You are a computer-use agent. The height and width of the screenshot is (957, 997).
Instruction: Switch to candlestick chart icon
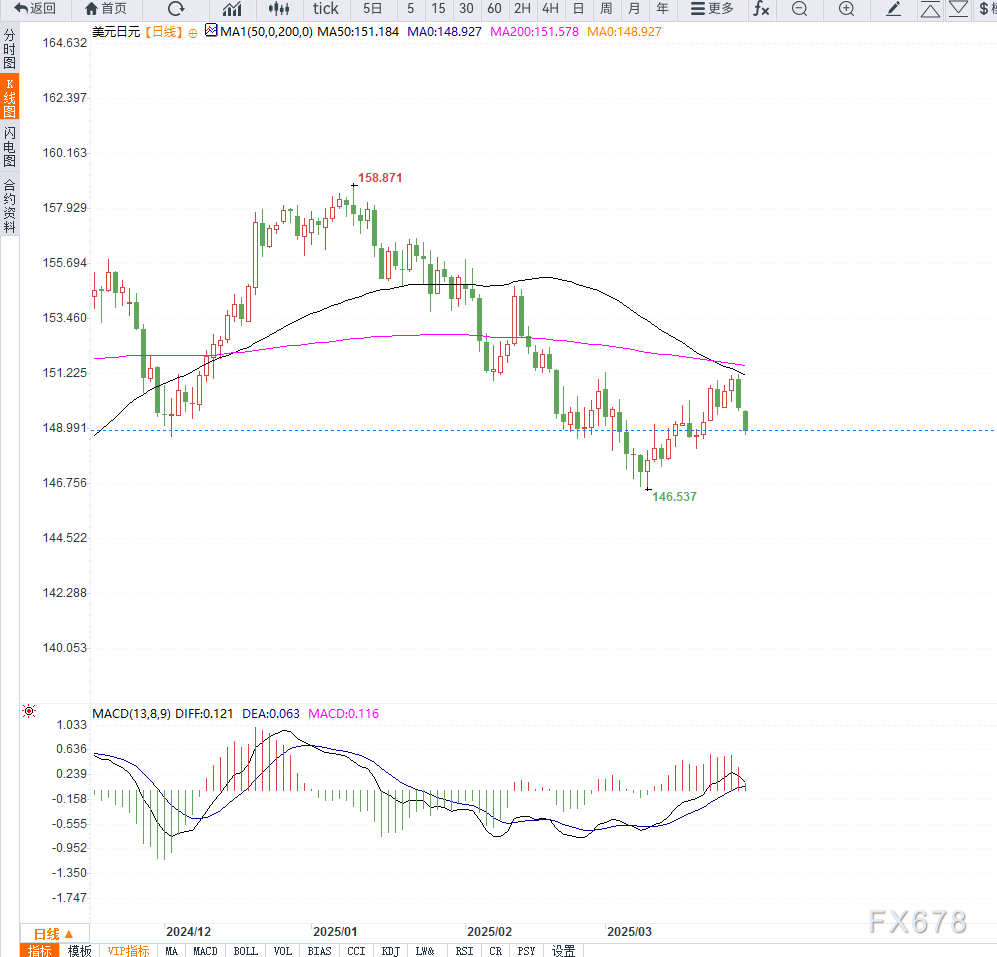tap(279, 9)
